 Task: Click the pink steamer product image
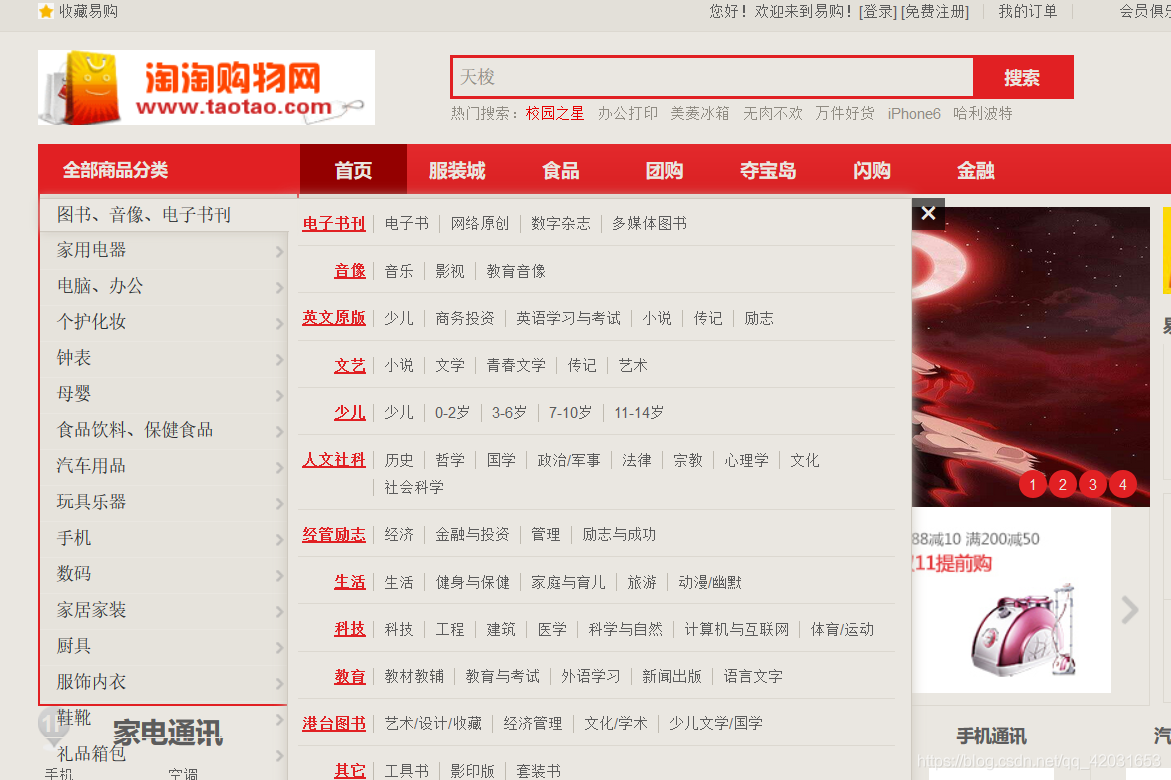pyautogui.click(x=1025, y=629)
